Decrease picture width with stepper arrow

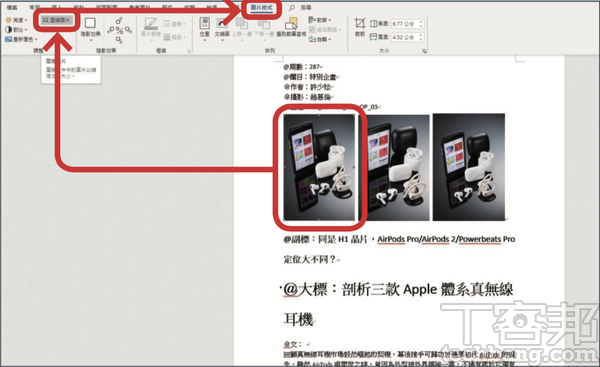coord(421,39)
